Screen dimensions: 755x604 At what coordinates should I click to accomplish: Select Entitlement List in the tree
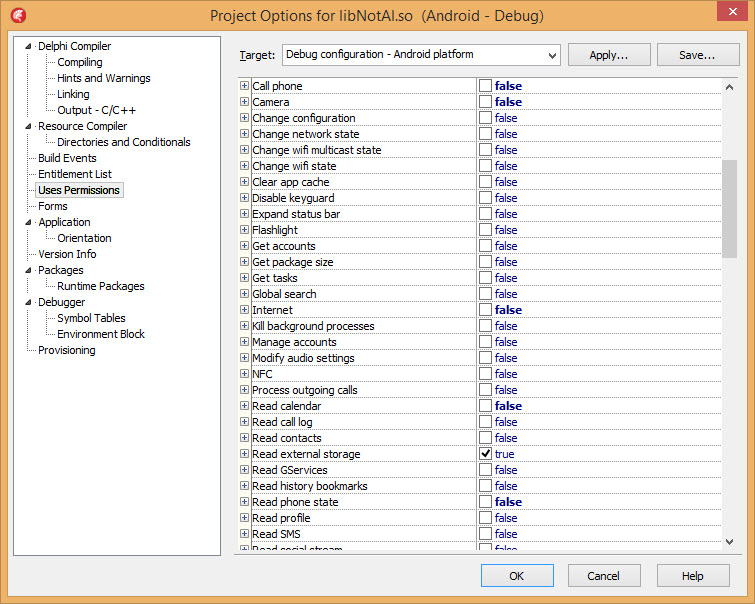(x=75, y=174)
